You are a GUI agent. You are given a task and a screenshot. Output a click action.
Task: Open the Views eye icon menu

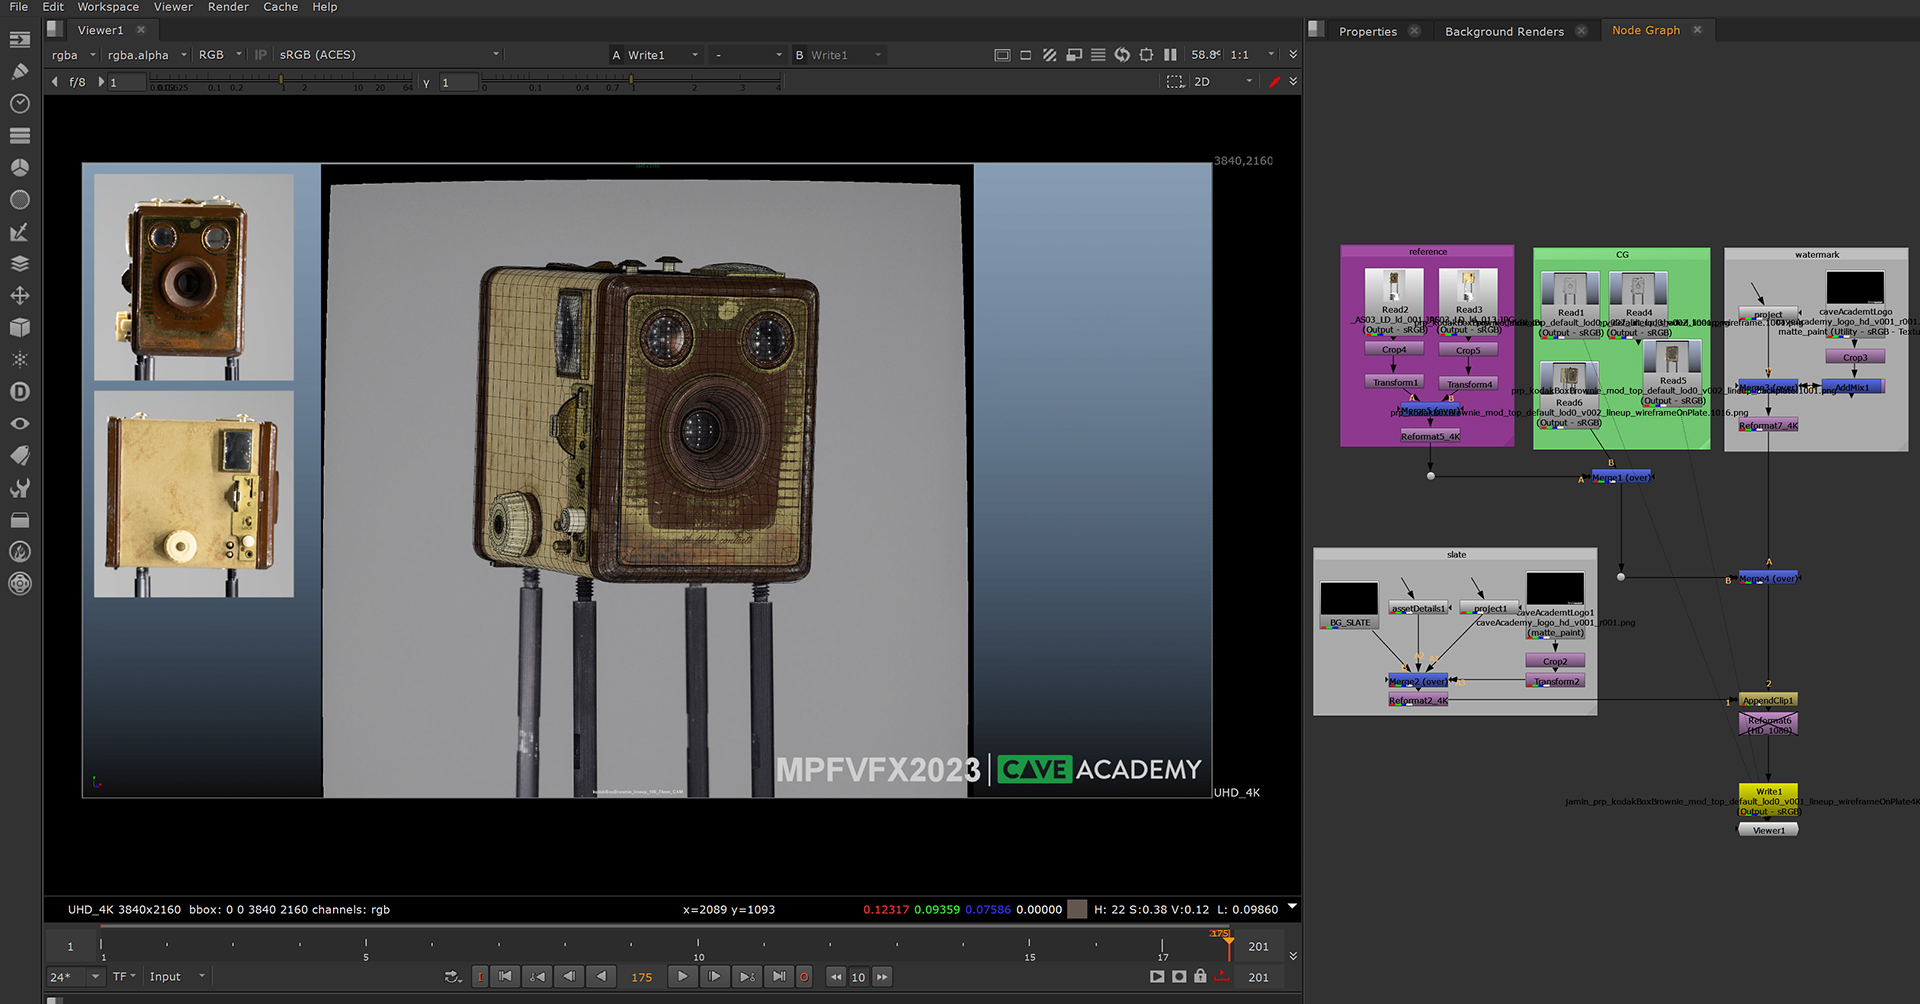coord(20,424)
